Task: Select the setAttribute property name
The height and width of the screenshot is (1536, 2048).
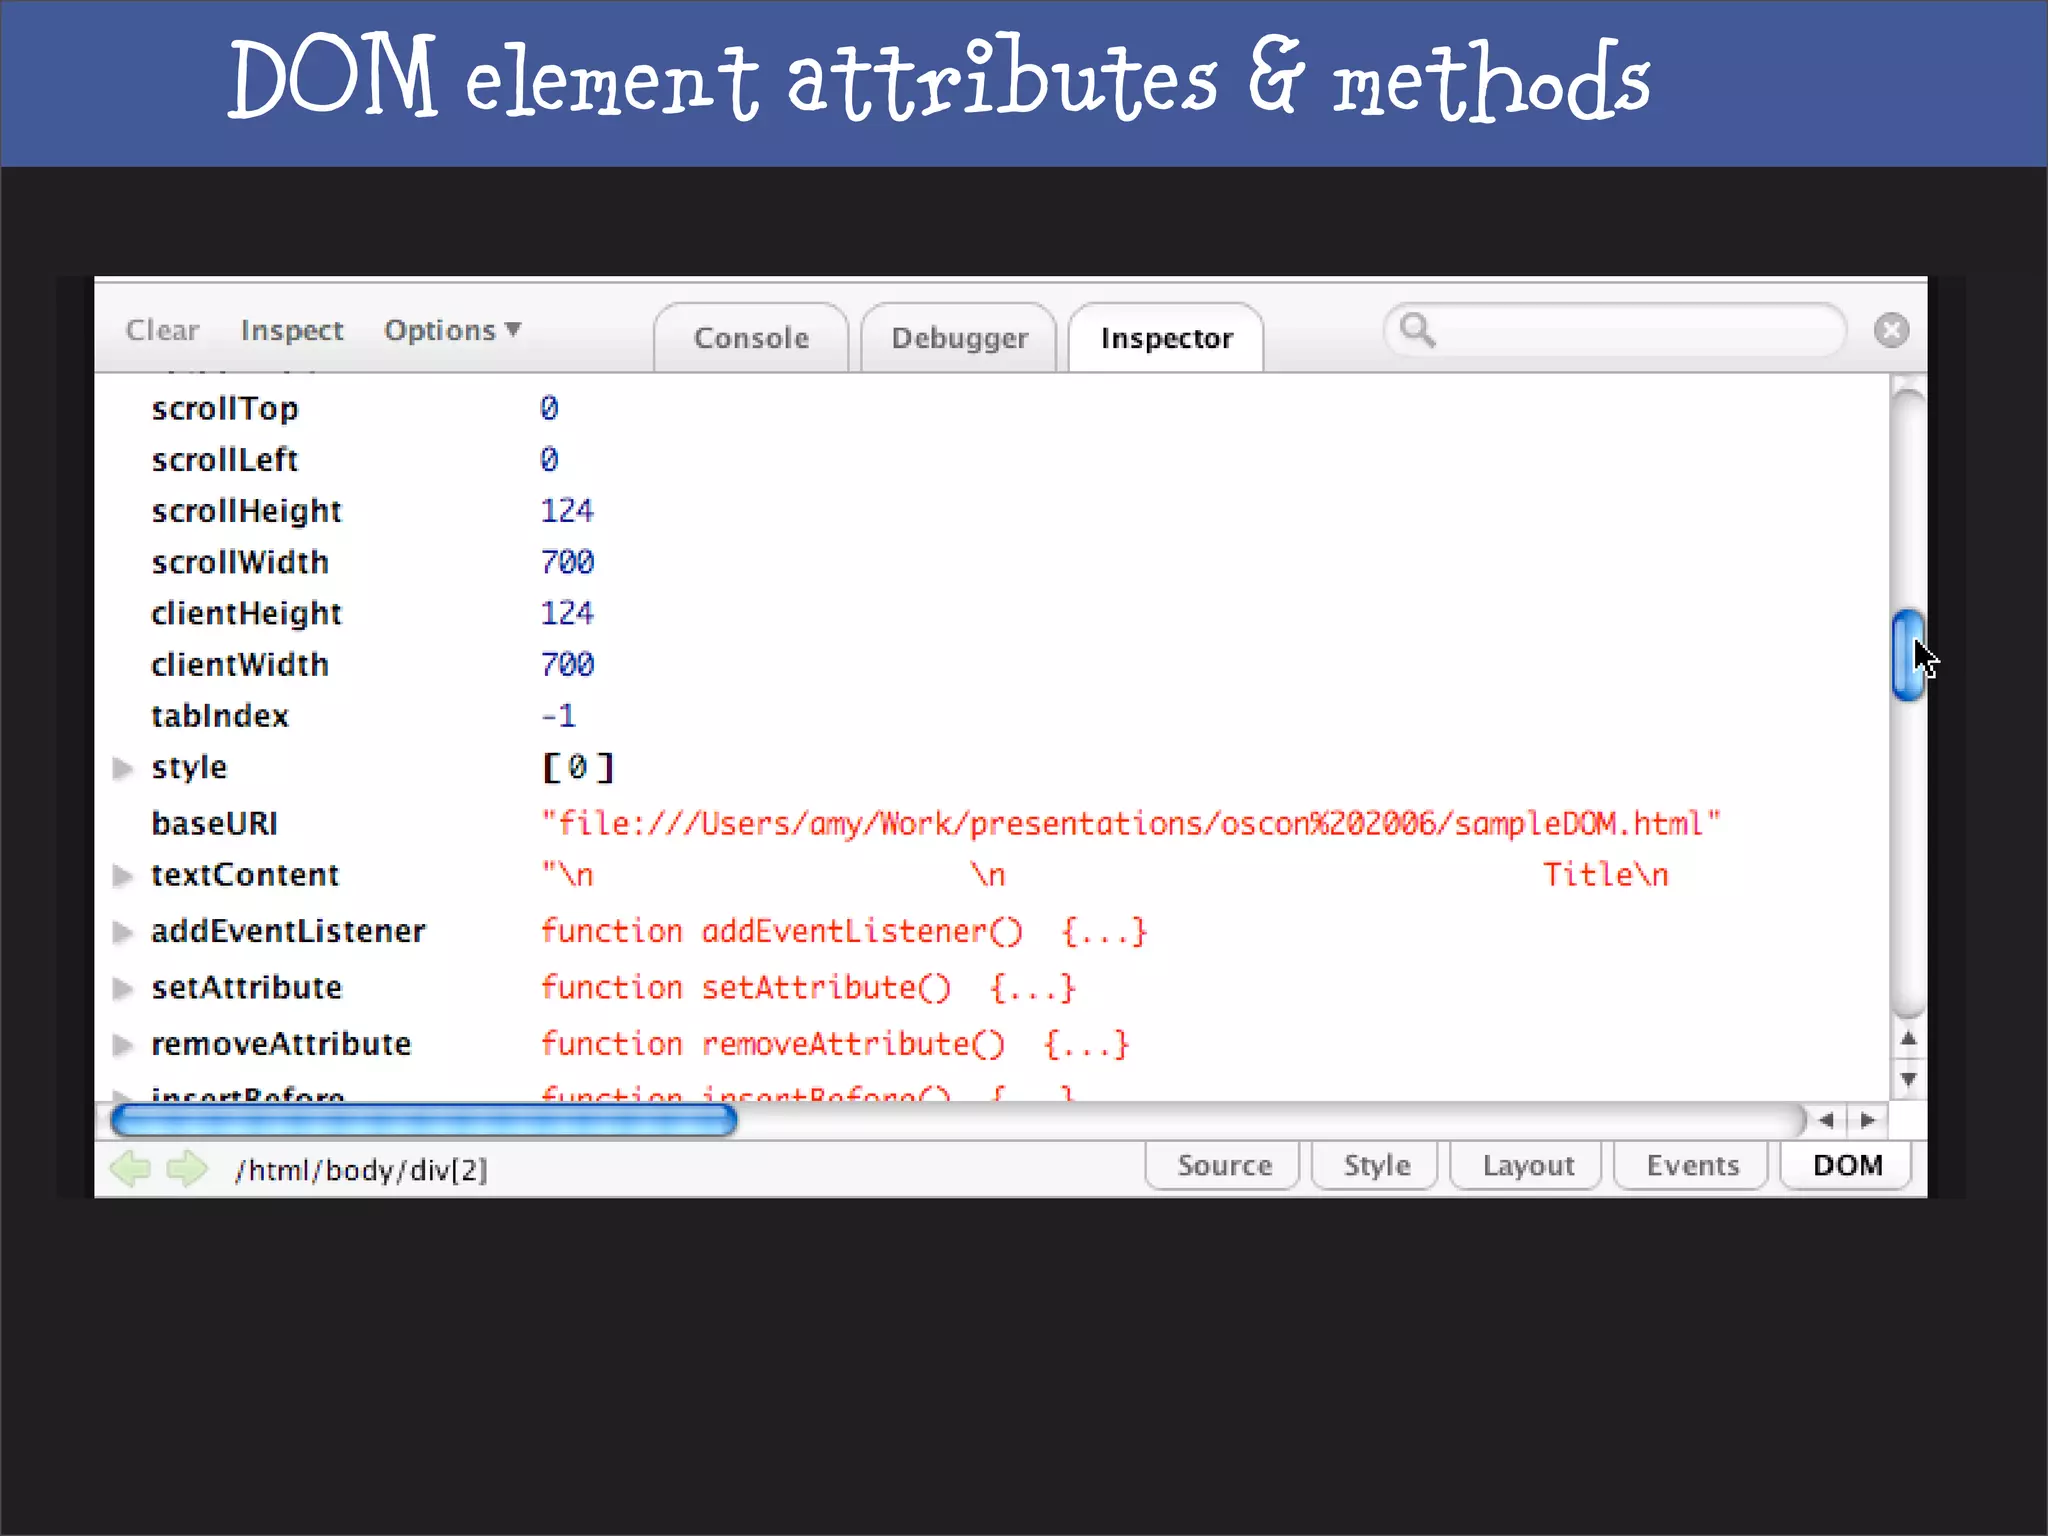Action: click(246, 988)
